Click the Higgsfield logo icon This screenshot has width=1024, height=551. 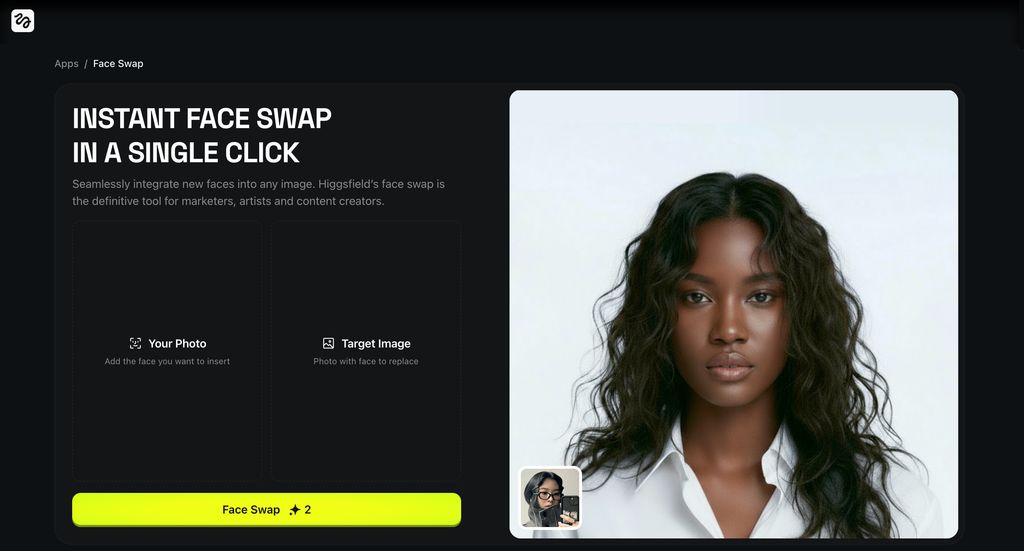(22, 20)
